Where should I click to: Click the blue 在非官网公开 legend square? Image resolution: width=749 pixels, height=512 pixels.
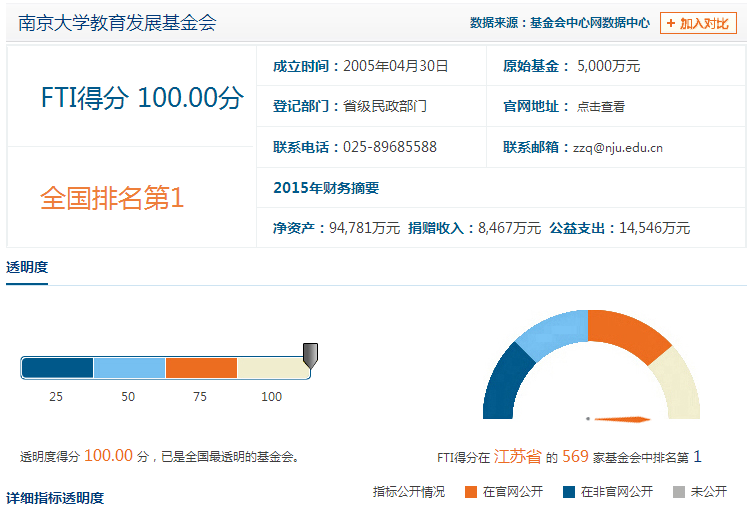point(569,492)
